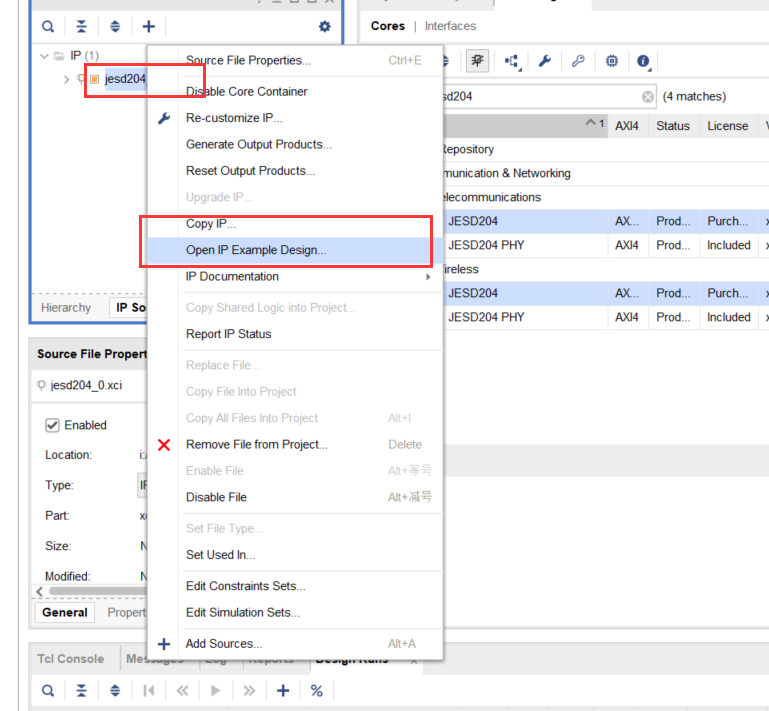Click the plus icon to add sources
This screenshot has height=711, width=769.
pyautogui.click(x=149, y=26)
